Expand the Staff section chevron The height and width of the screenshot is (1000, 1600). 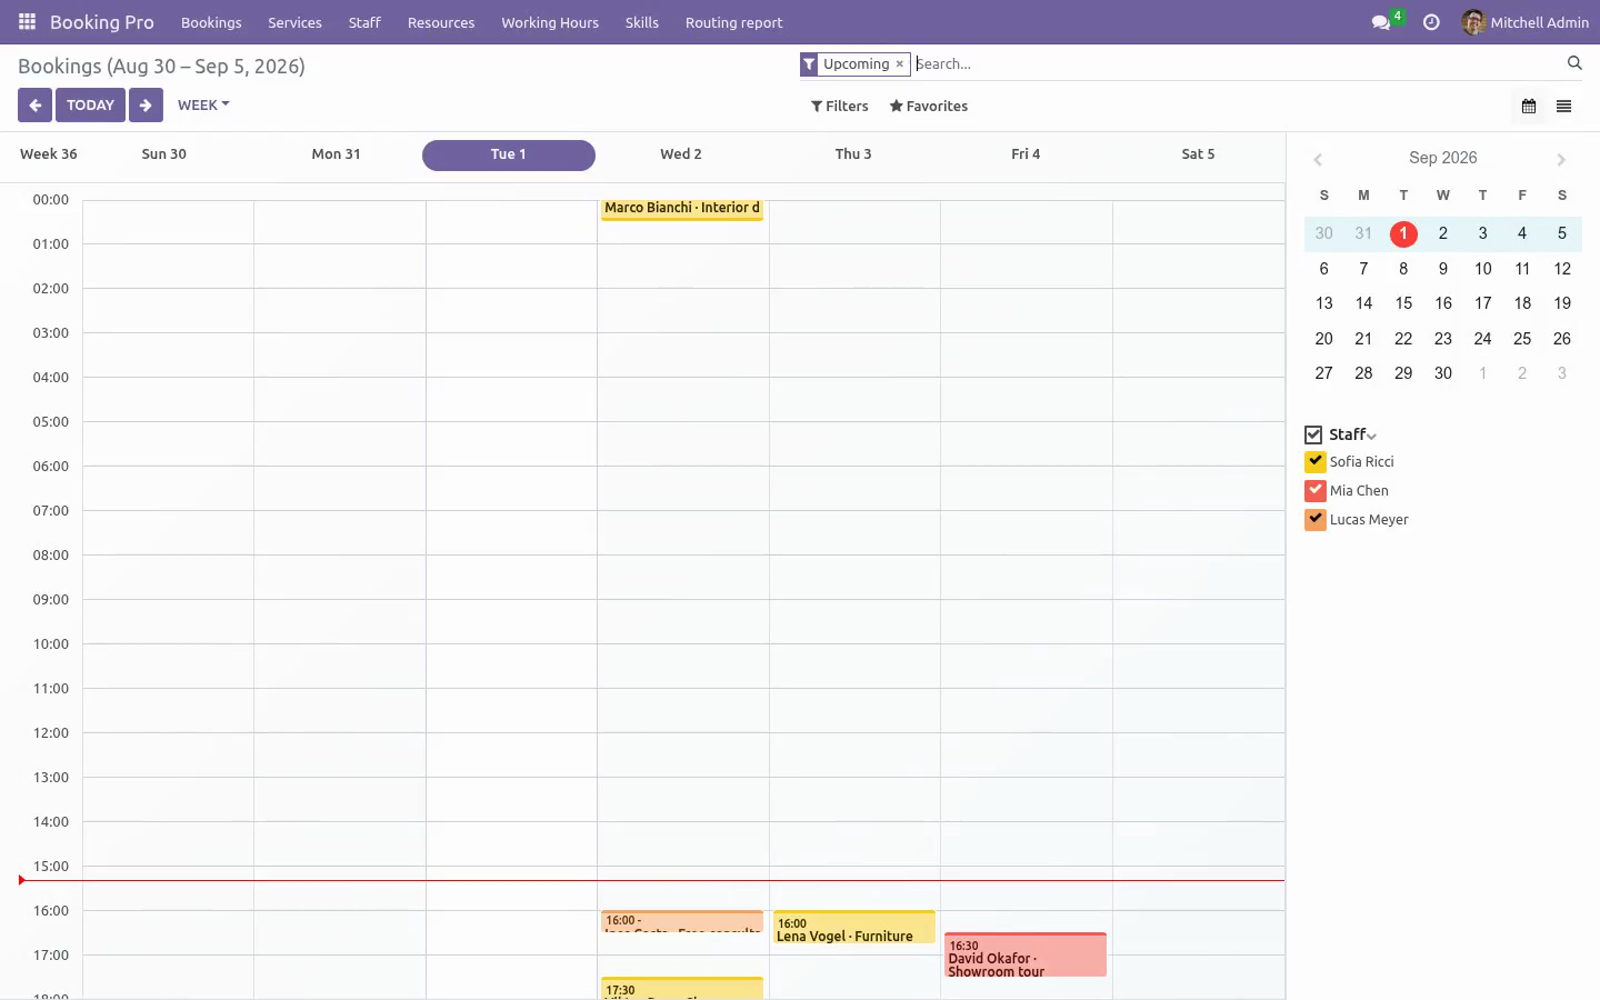[1372, 436]
